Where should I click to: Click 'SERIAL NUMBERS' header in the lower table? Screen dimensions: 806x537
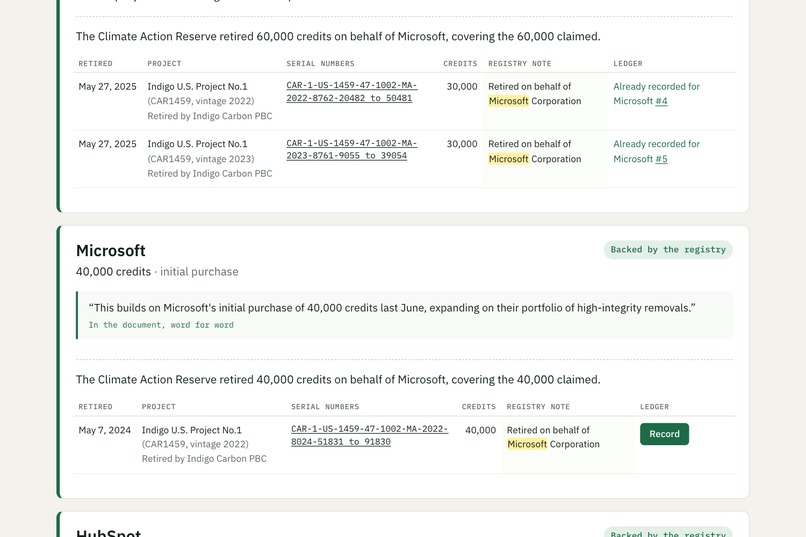(x=325, y=406)
